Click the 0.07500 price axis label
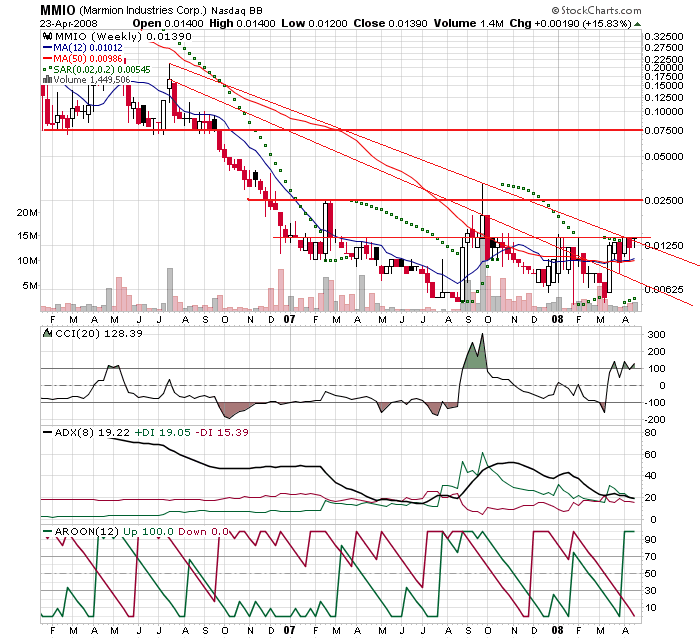The width and height of the screenshot is (700, 639). (663, 130)
